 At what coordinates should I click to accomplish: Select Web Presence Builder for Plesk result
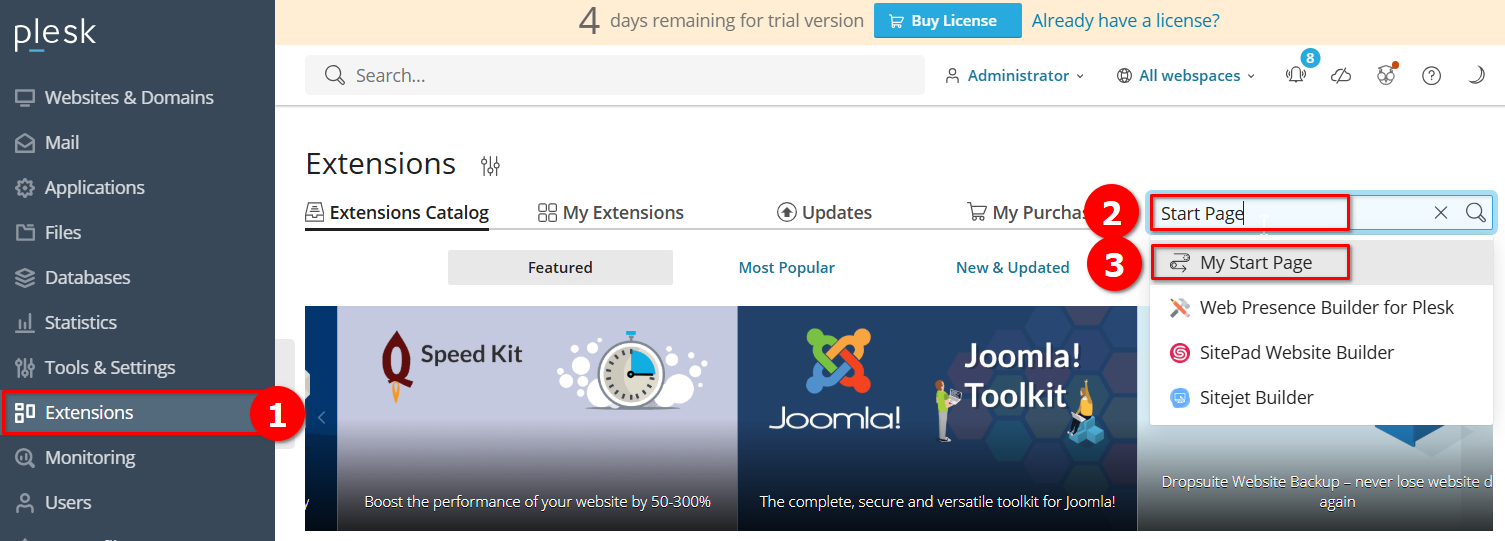pyautogui.click(x=1321, y=307)
